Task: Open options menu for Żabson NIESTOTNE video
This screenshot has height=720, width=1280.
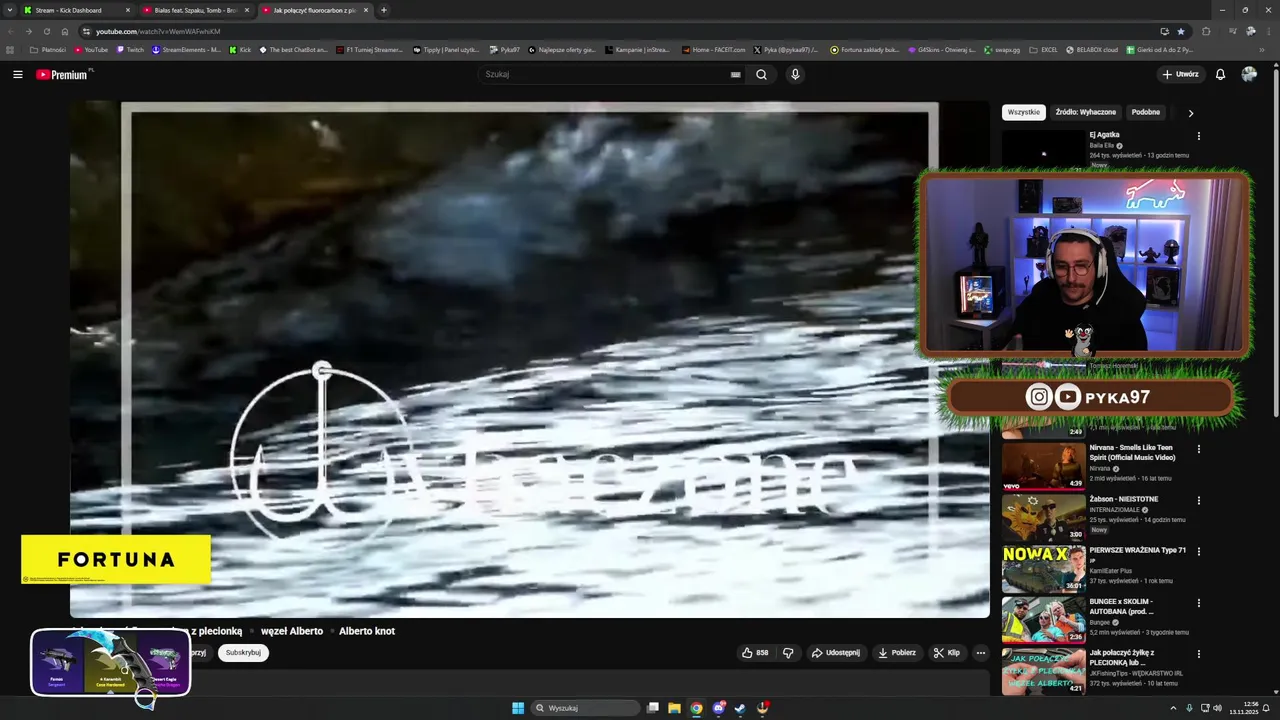Action: (1198, 500)
